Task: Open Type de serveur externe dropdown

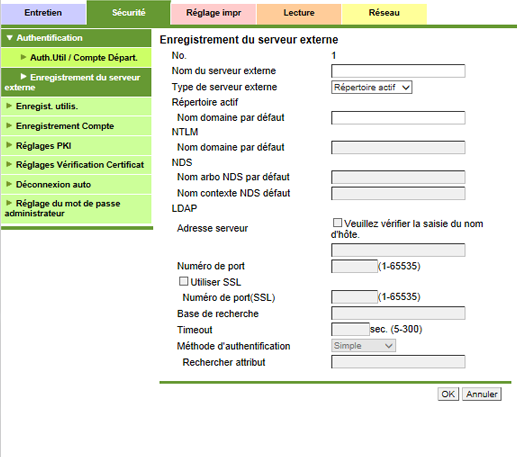Action: [x=372, y=87]
